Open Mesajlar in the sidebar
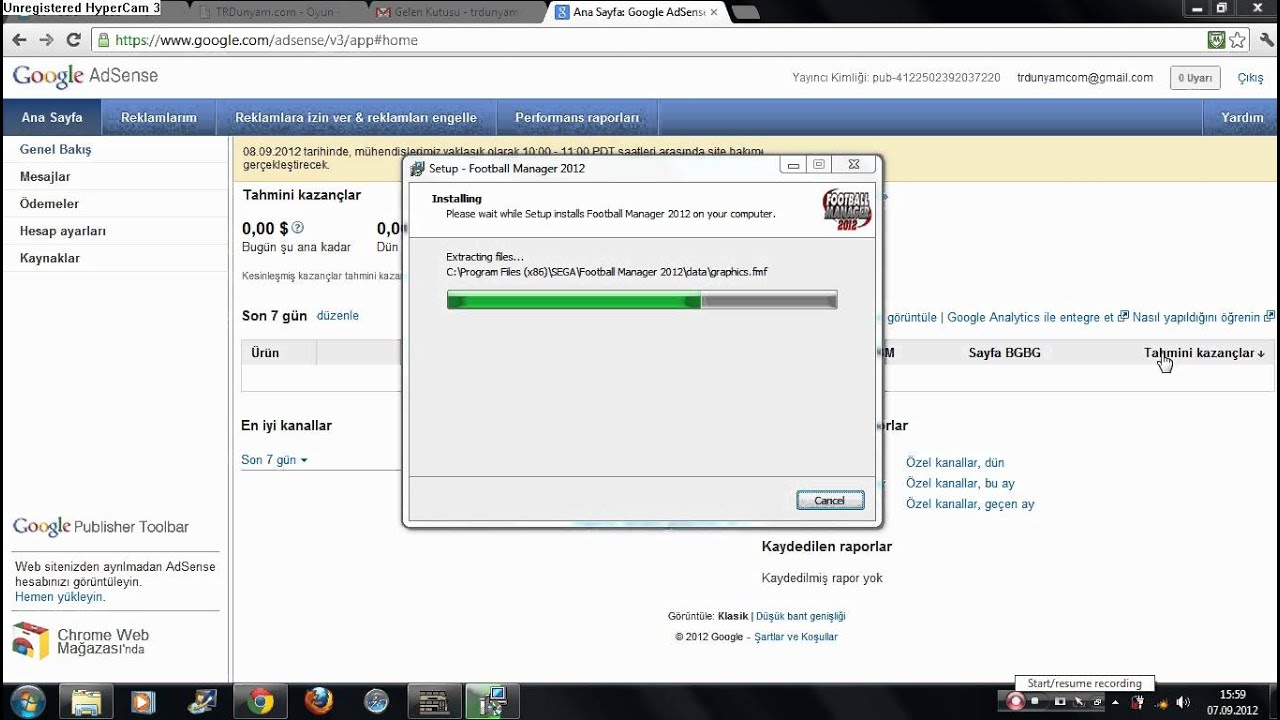1280x720 pixels. click(x=45, y=176)
